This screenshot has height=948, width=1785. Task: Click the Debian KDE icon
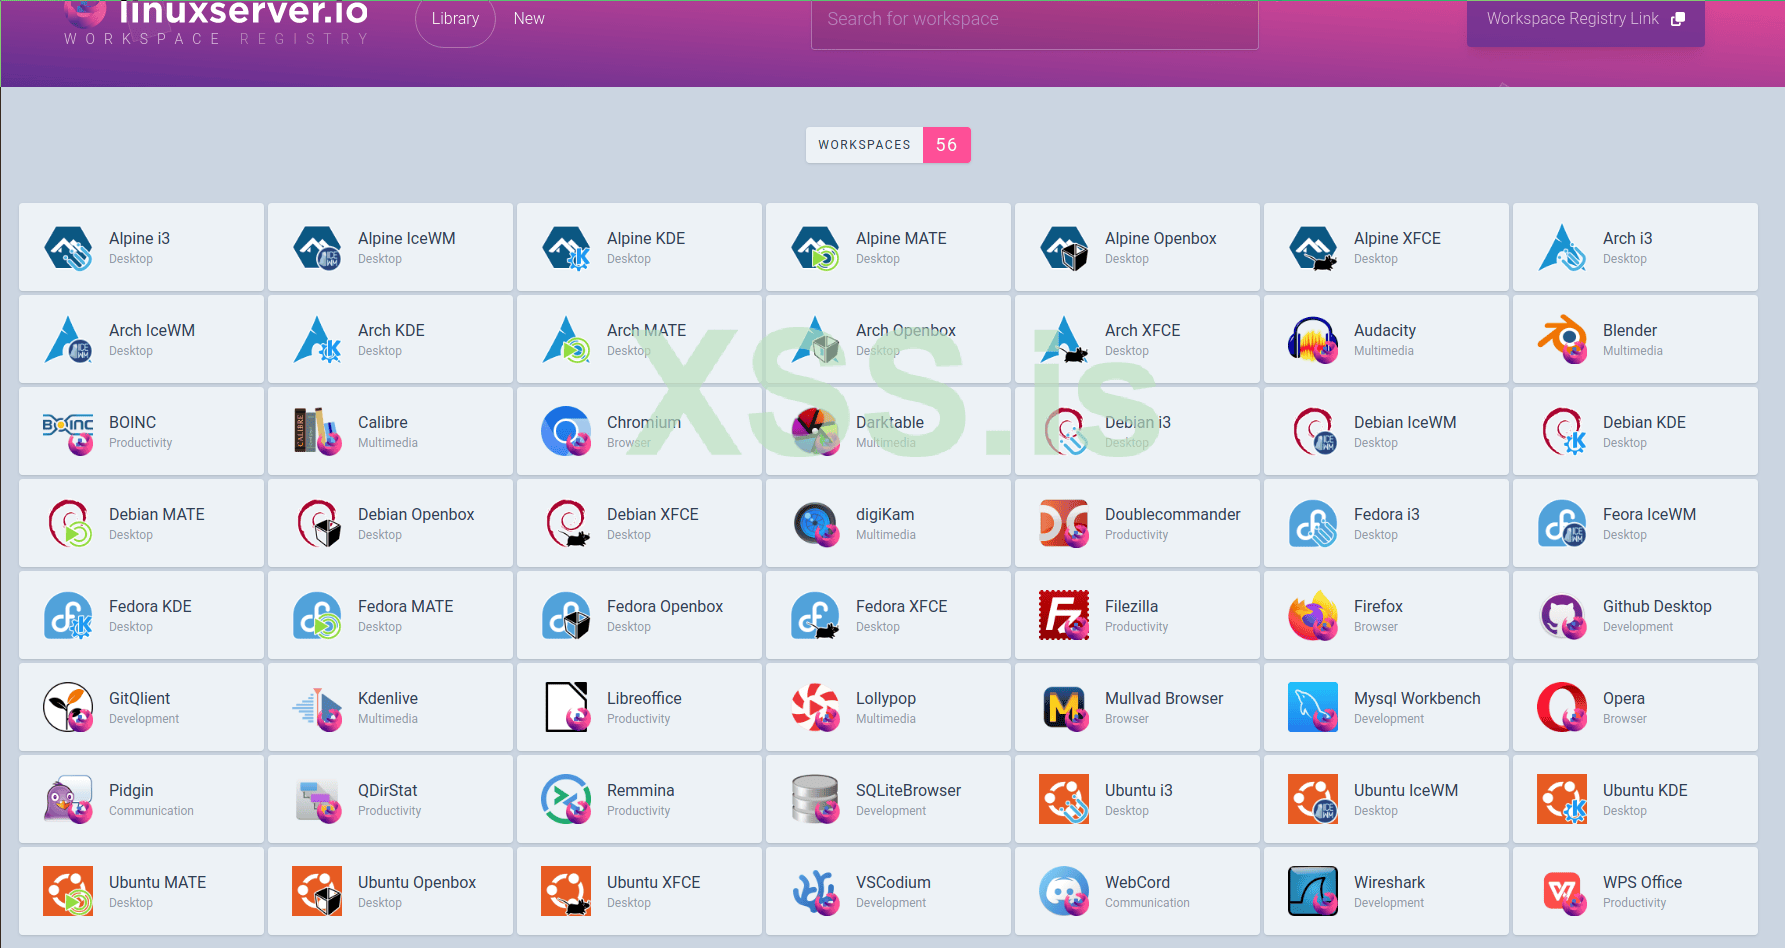coord(1563,432)
